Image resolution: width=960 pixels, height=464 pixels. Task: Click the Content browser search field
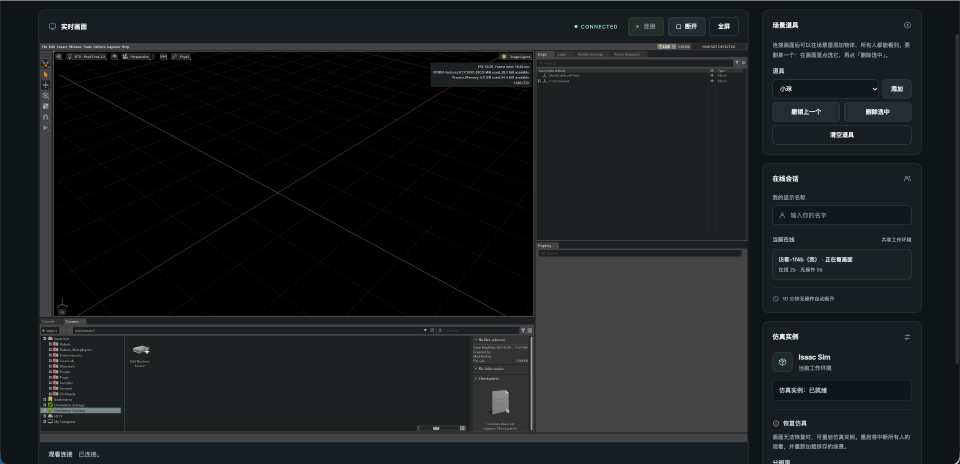coord(478,331)
